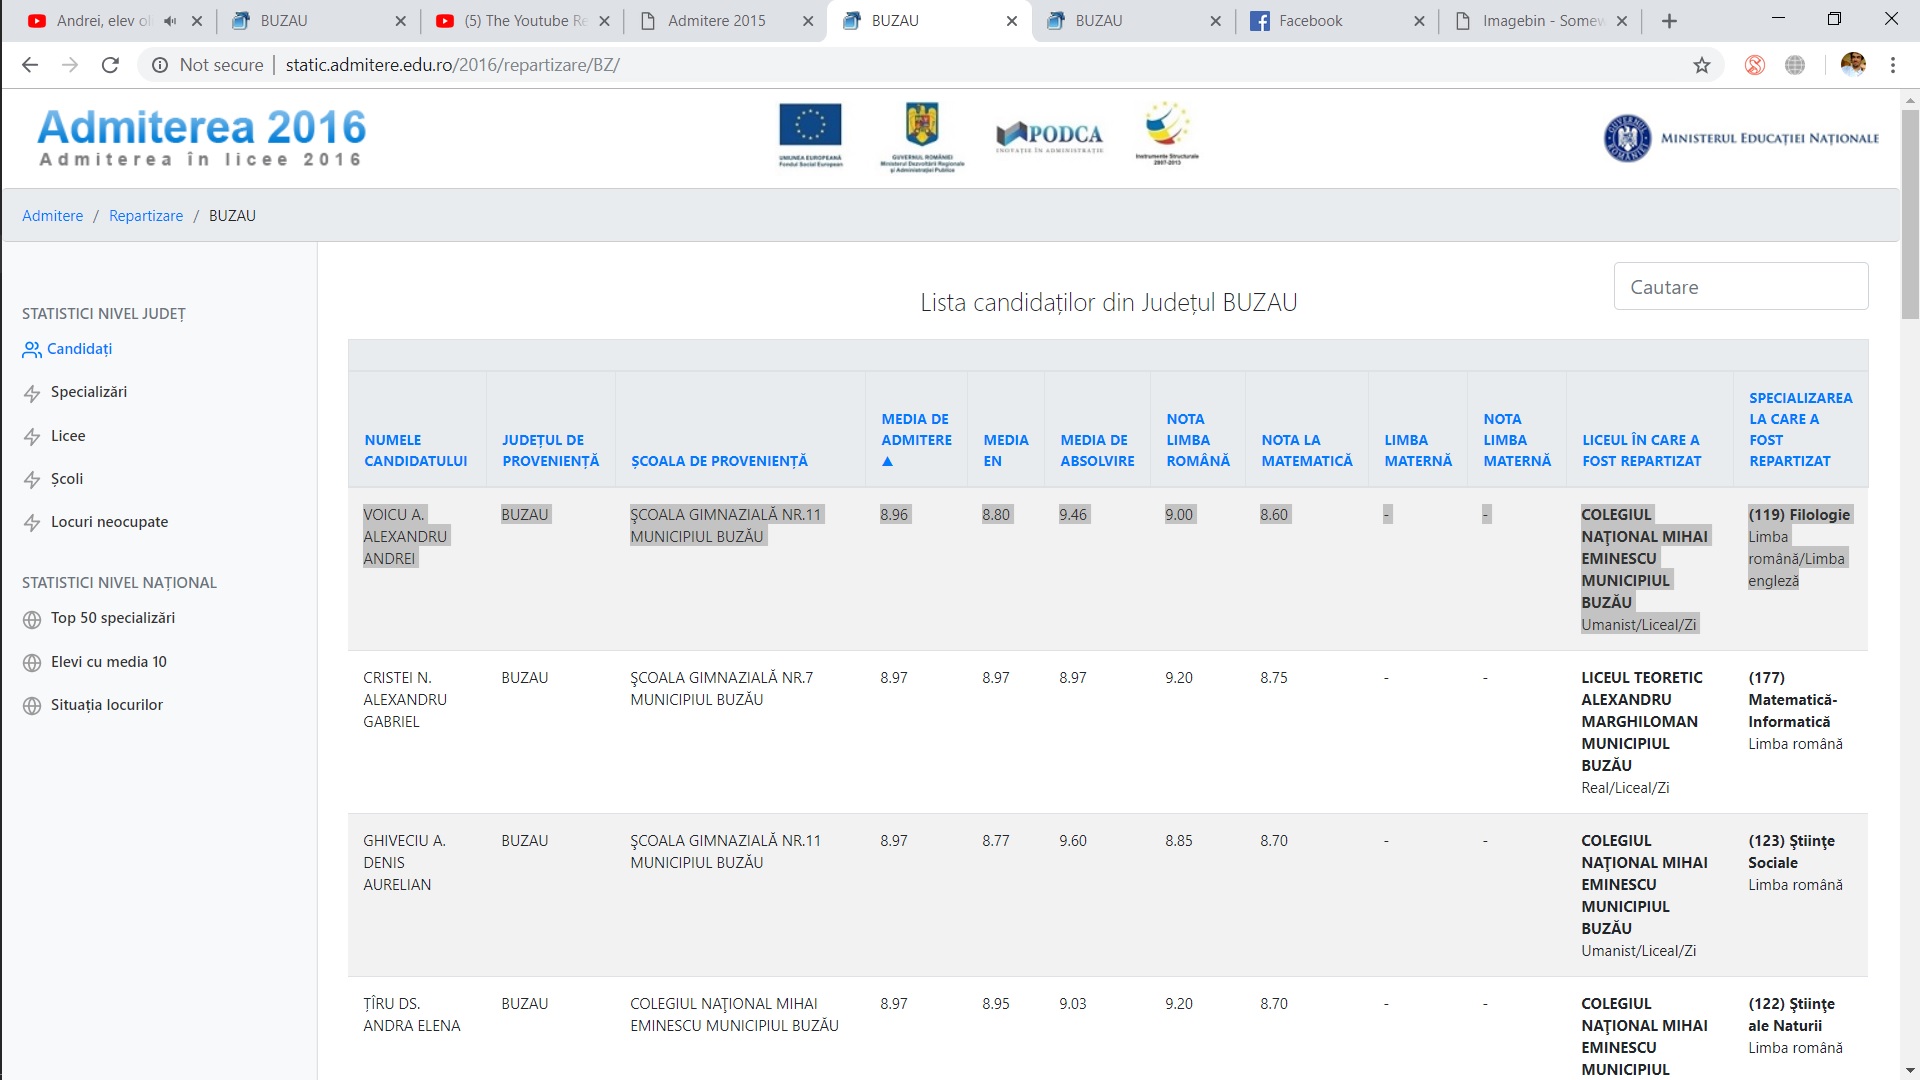Click the red extension icon in toolbar
This screenshot has height=1080, width=1920.
(x=1754, y=65)
